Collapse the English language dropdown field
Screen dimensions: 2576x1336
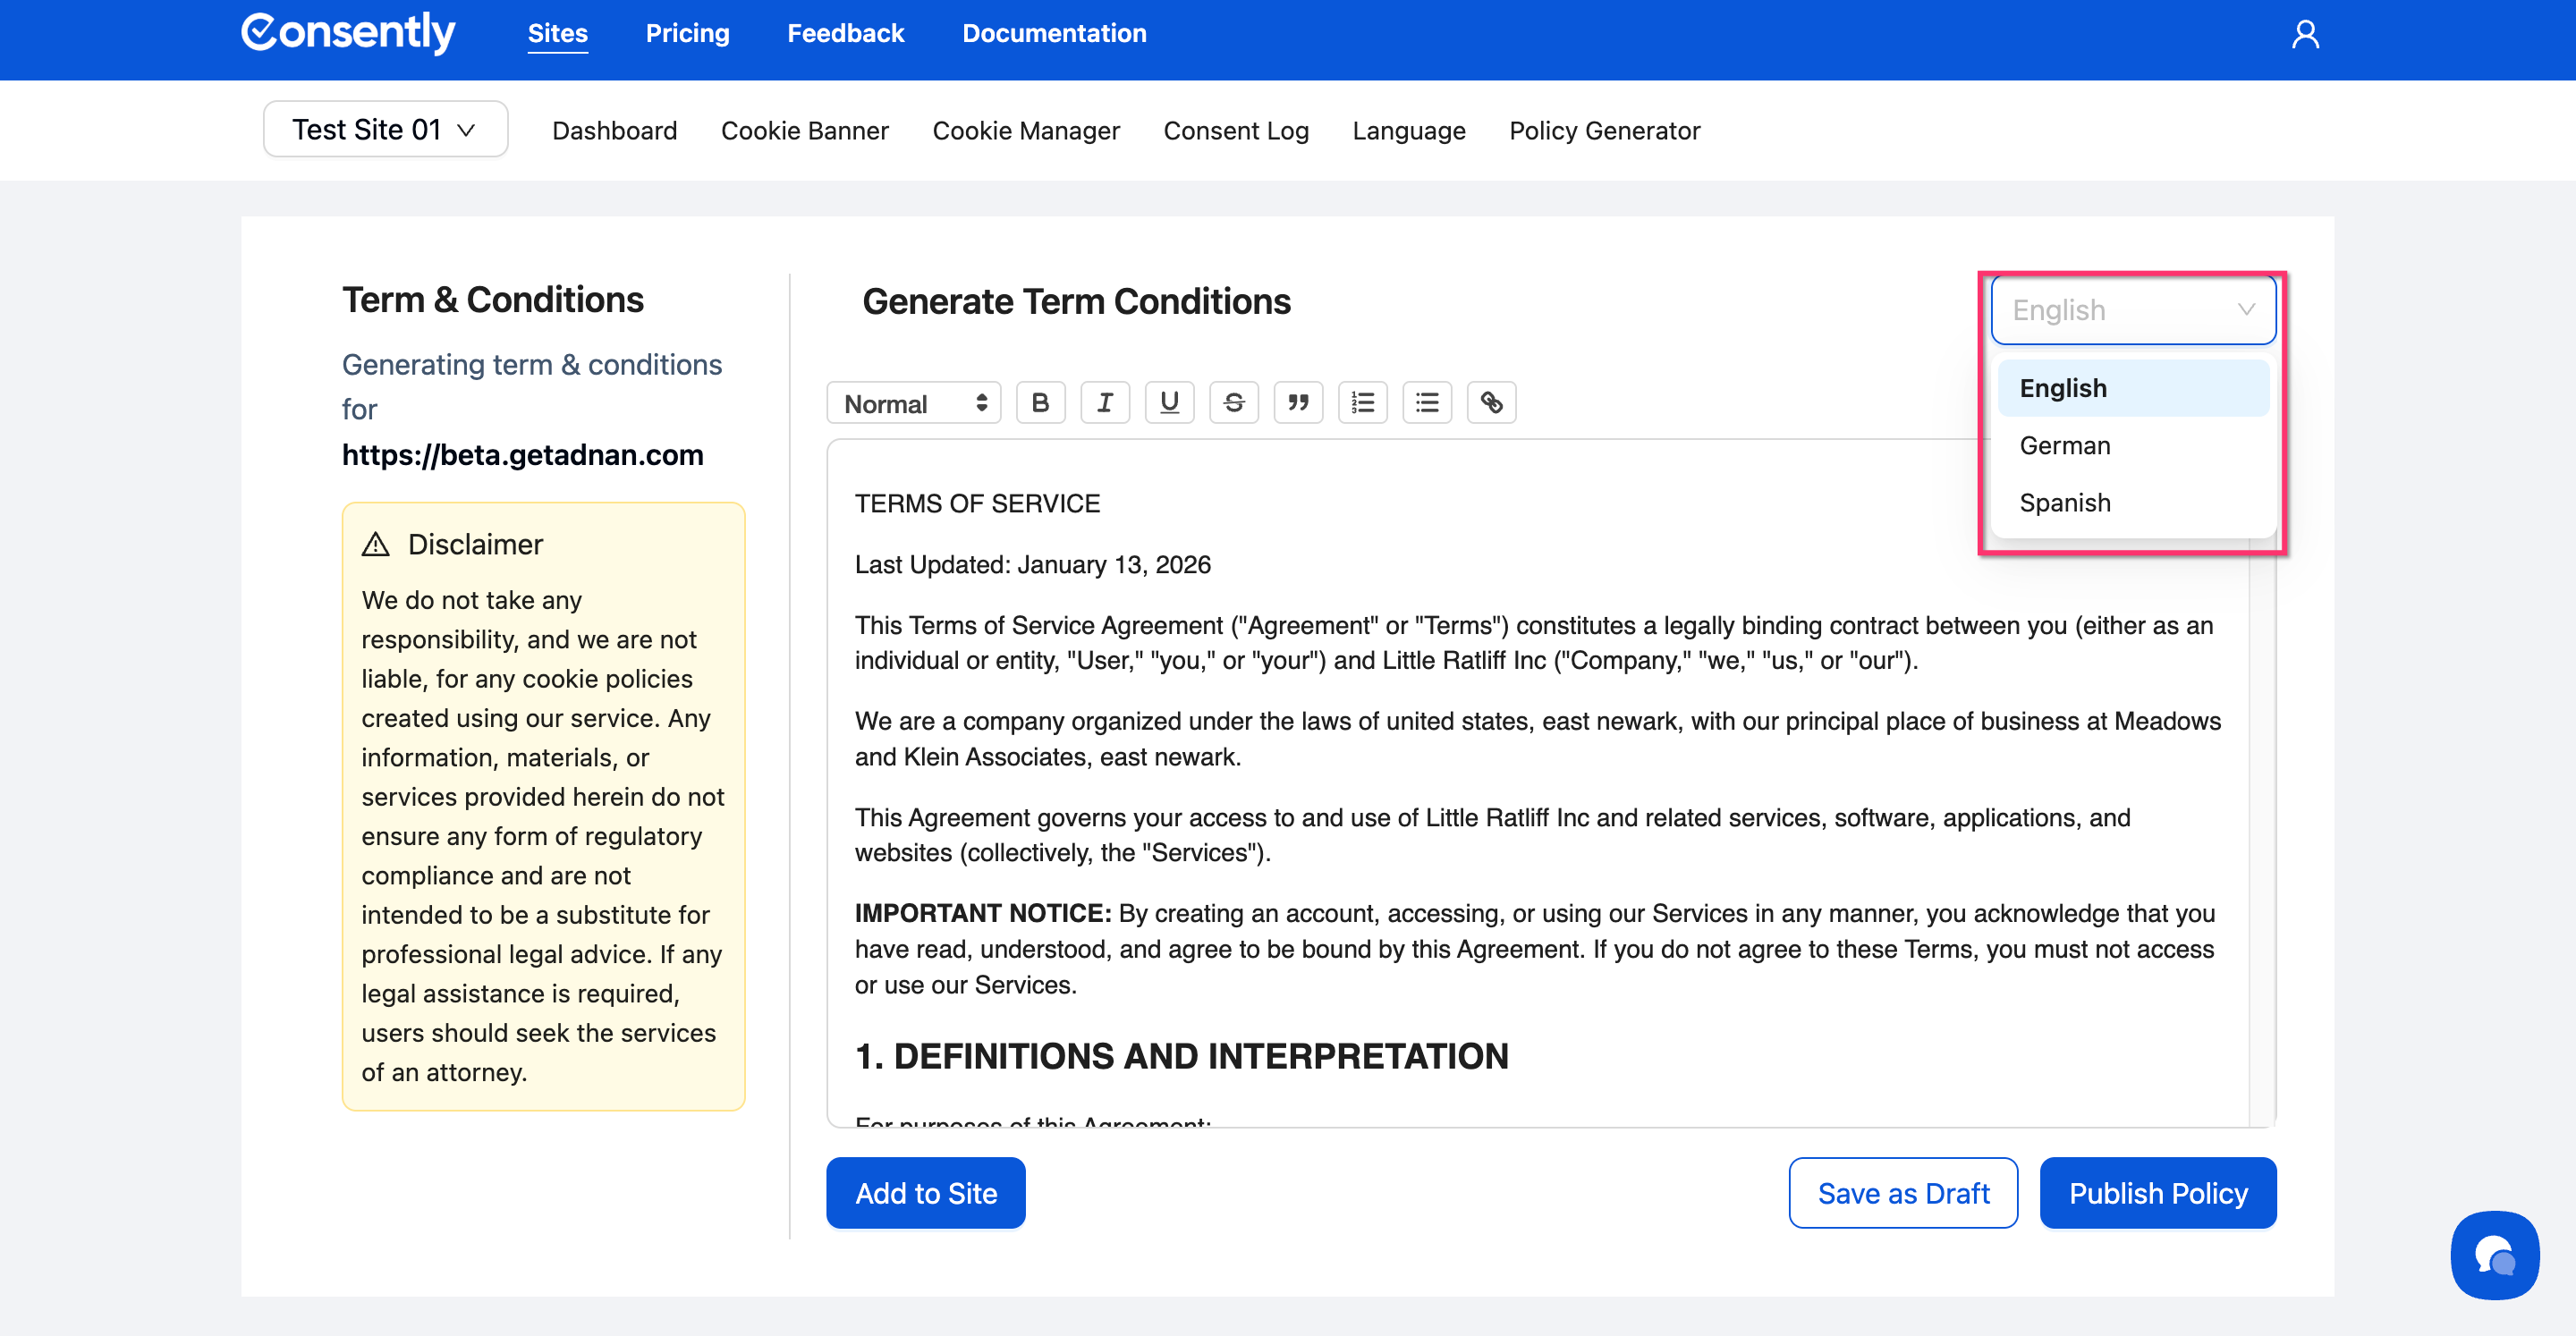coord(2133,311)
